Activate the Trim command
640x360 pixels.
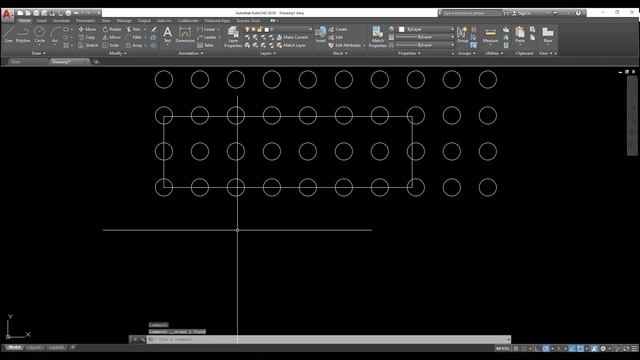pos(133,29)
